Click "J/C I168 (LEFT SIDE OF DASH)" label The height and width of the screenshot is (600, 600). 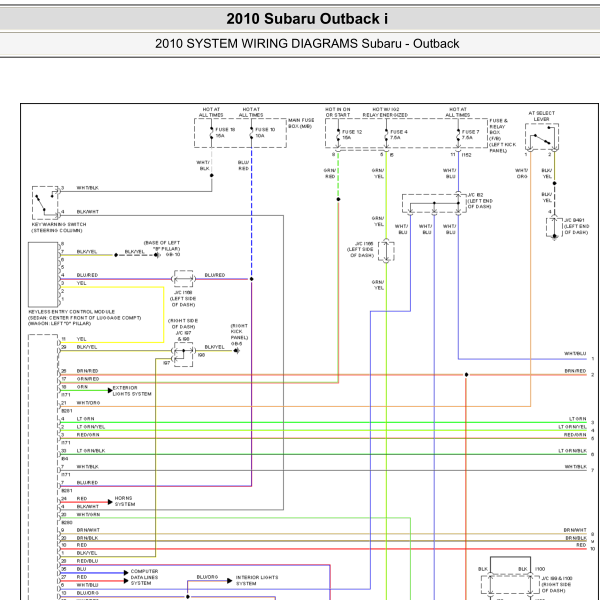(183, 298)
